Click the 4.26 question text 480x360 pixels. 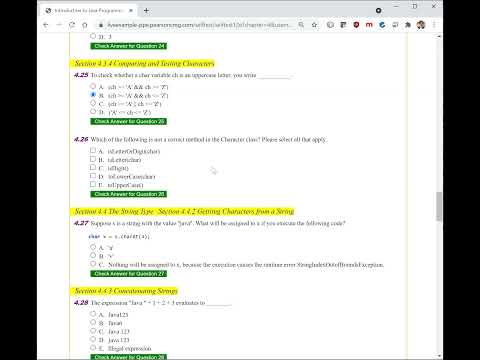point(209,140)
